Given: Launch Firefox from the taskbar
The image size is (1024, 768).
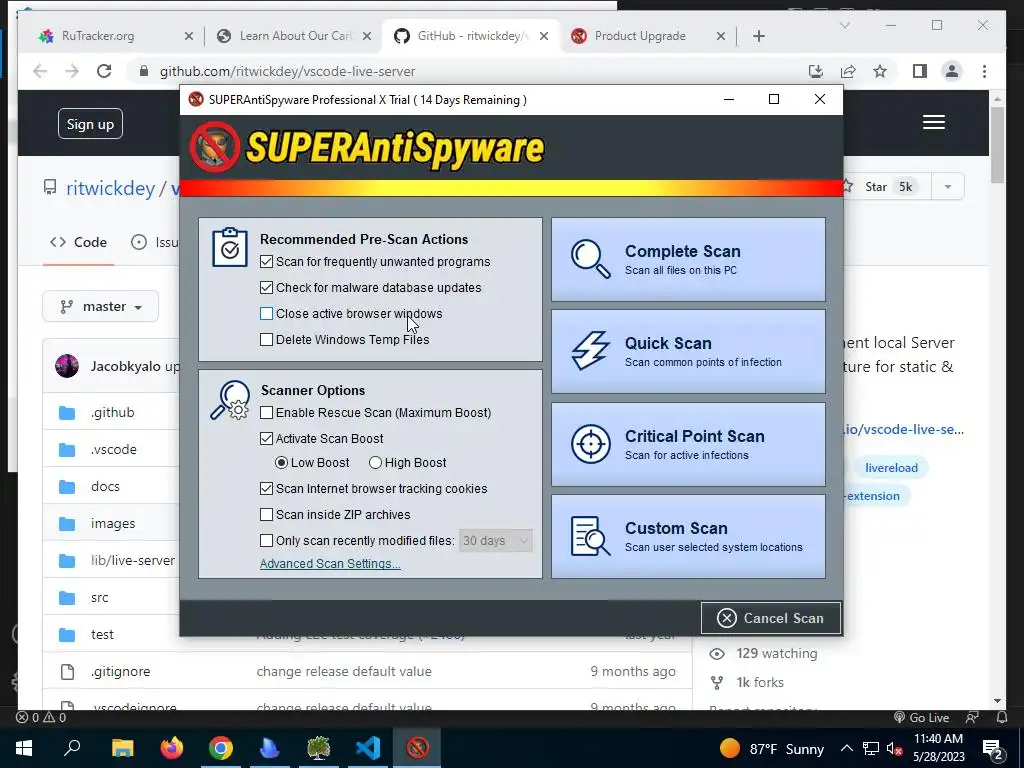Looking at the screenshot, I should pyautogui.click(x=172, y=748).
